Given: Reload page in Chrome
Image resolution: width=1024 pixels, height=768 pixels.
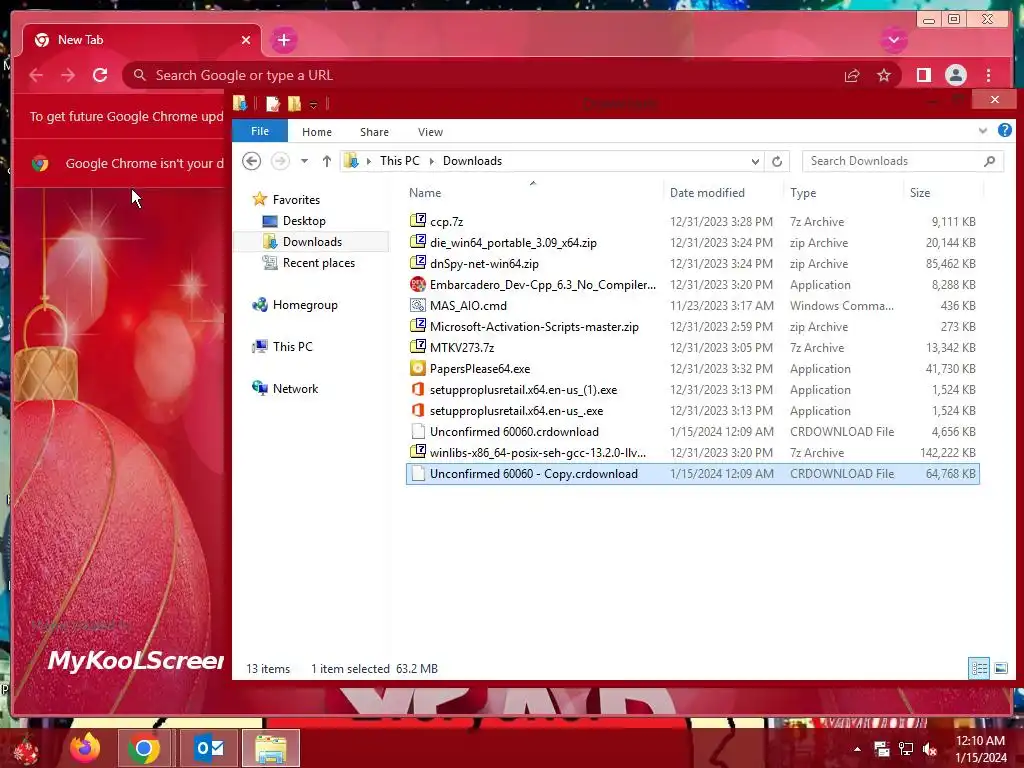Looking at the screenshot, I should (100, 75).
